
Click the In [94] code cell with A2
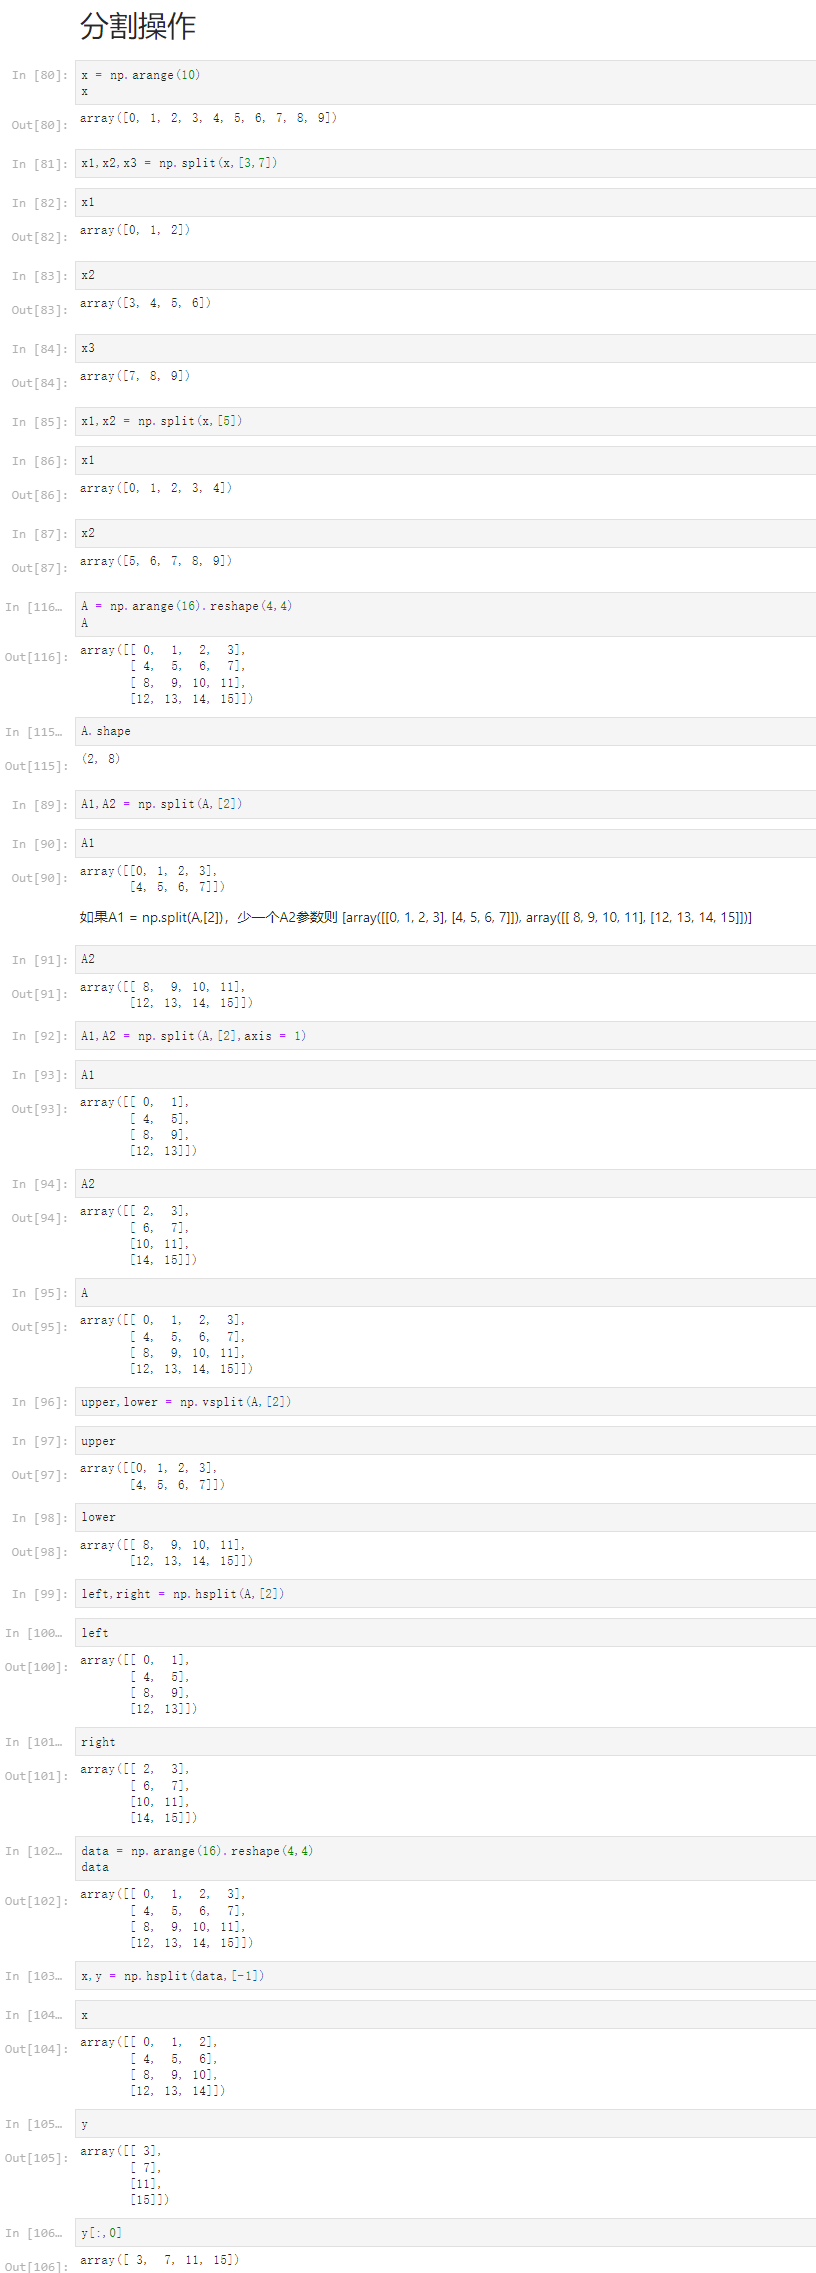click(x=445, y=1185)
